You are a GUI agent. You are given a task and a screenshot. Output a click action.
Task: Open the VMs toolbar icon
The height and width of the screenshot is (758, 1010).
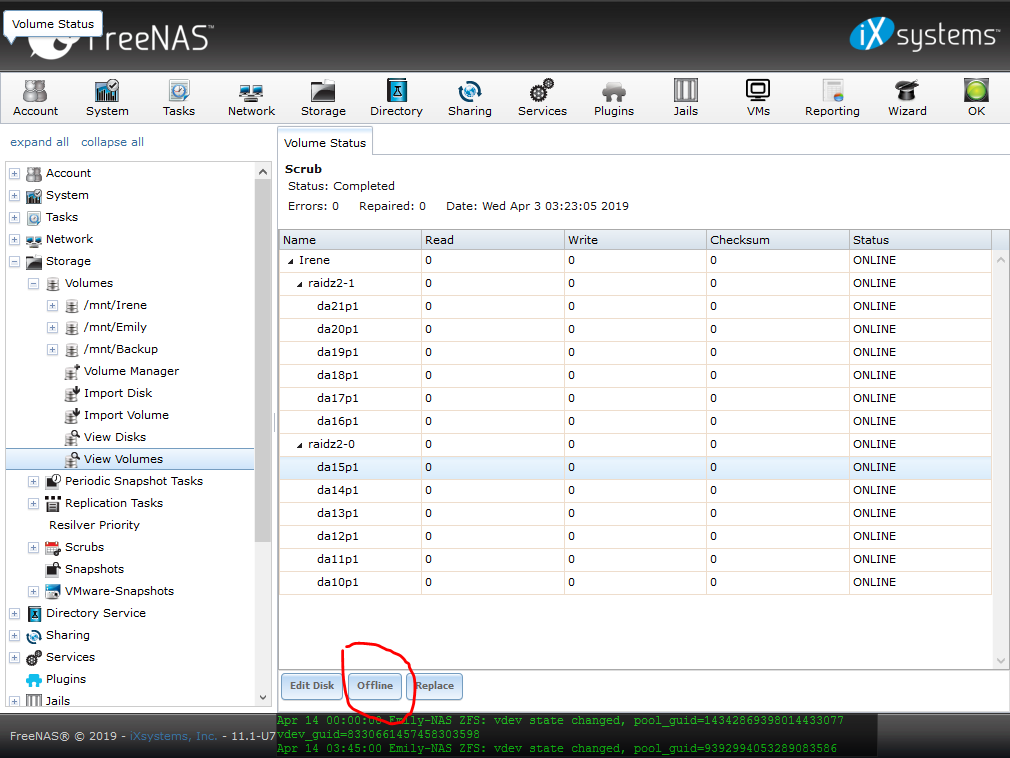click(758, 98)
